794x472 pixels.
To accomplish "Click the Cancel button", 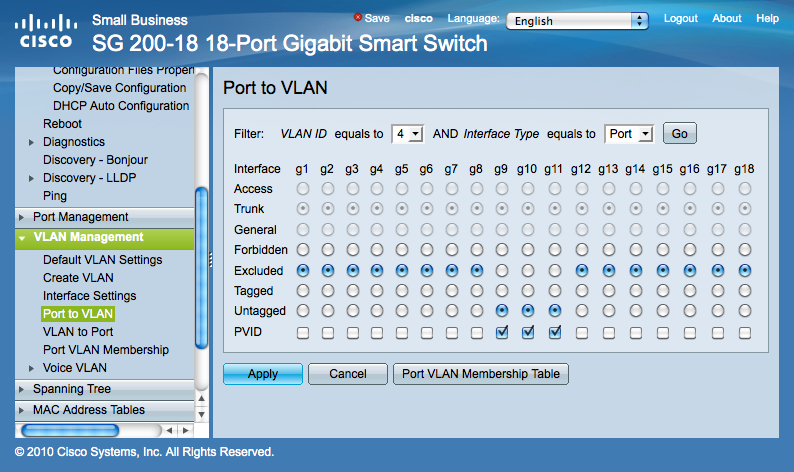I will (x=348, y=374).
